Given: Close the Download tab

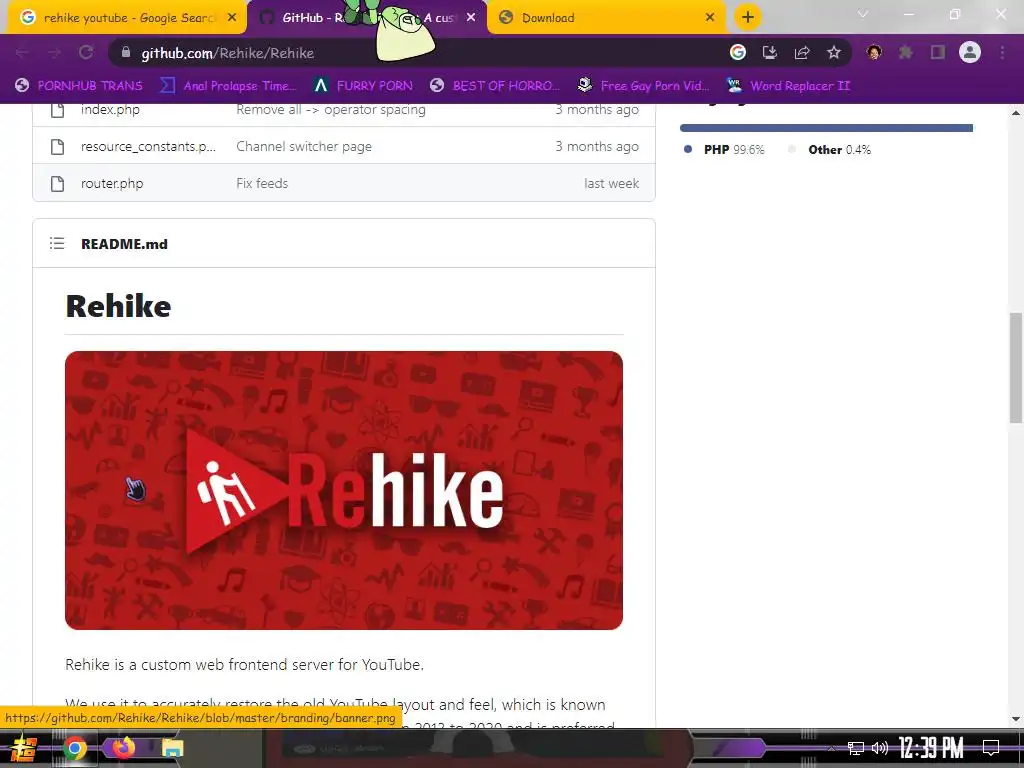Looking at the screenshot, I should (710, 18).
